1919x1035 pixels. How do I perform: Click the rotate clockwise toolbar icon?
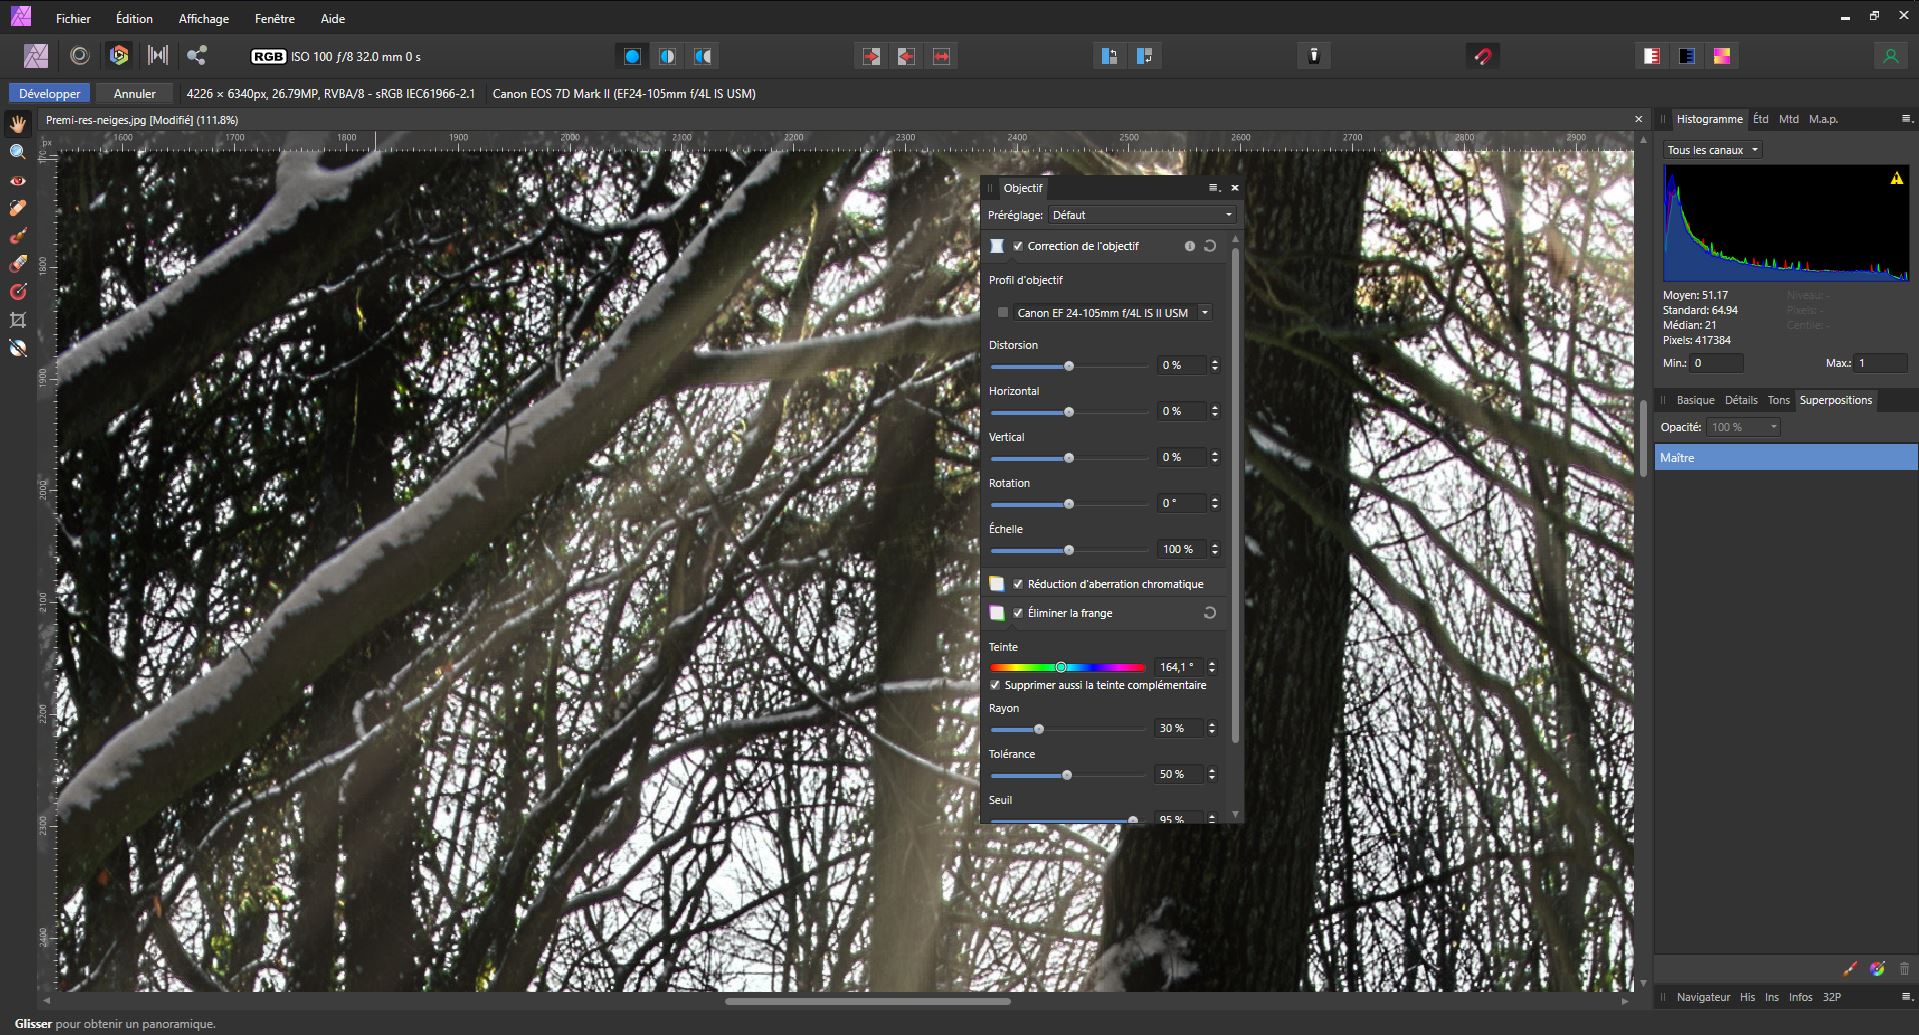coord(1145,56)
